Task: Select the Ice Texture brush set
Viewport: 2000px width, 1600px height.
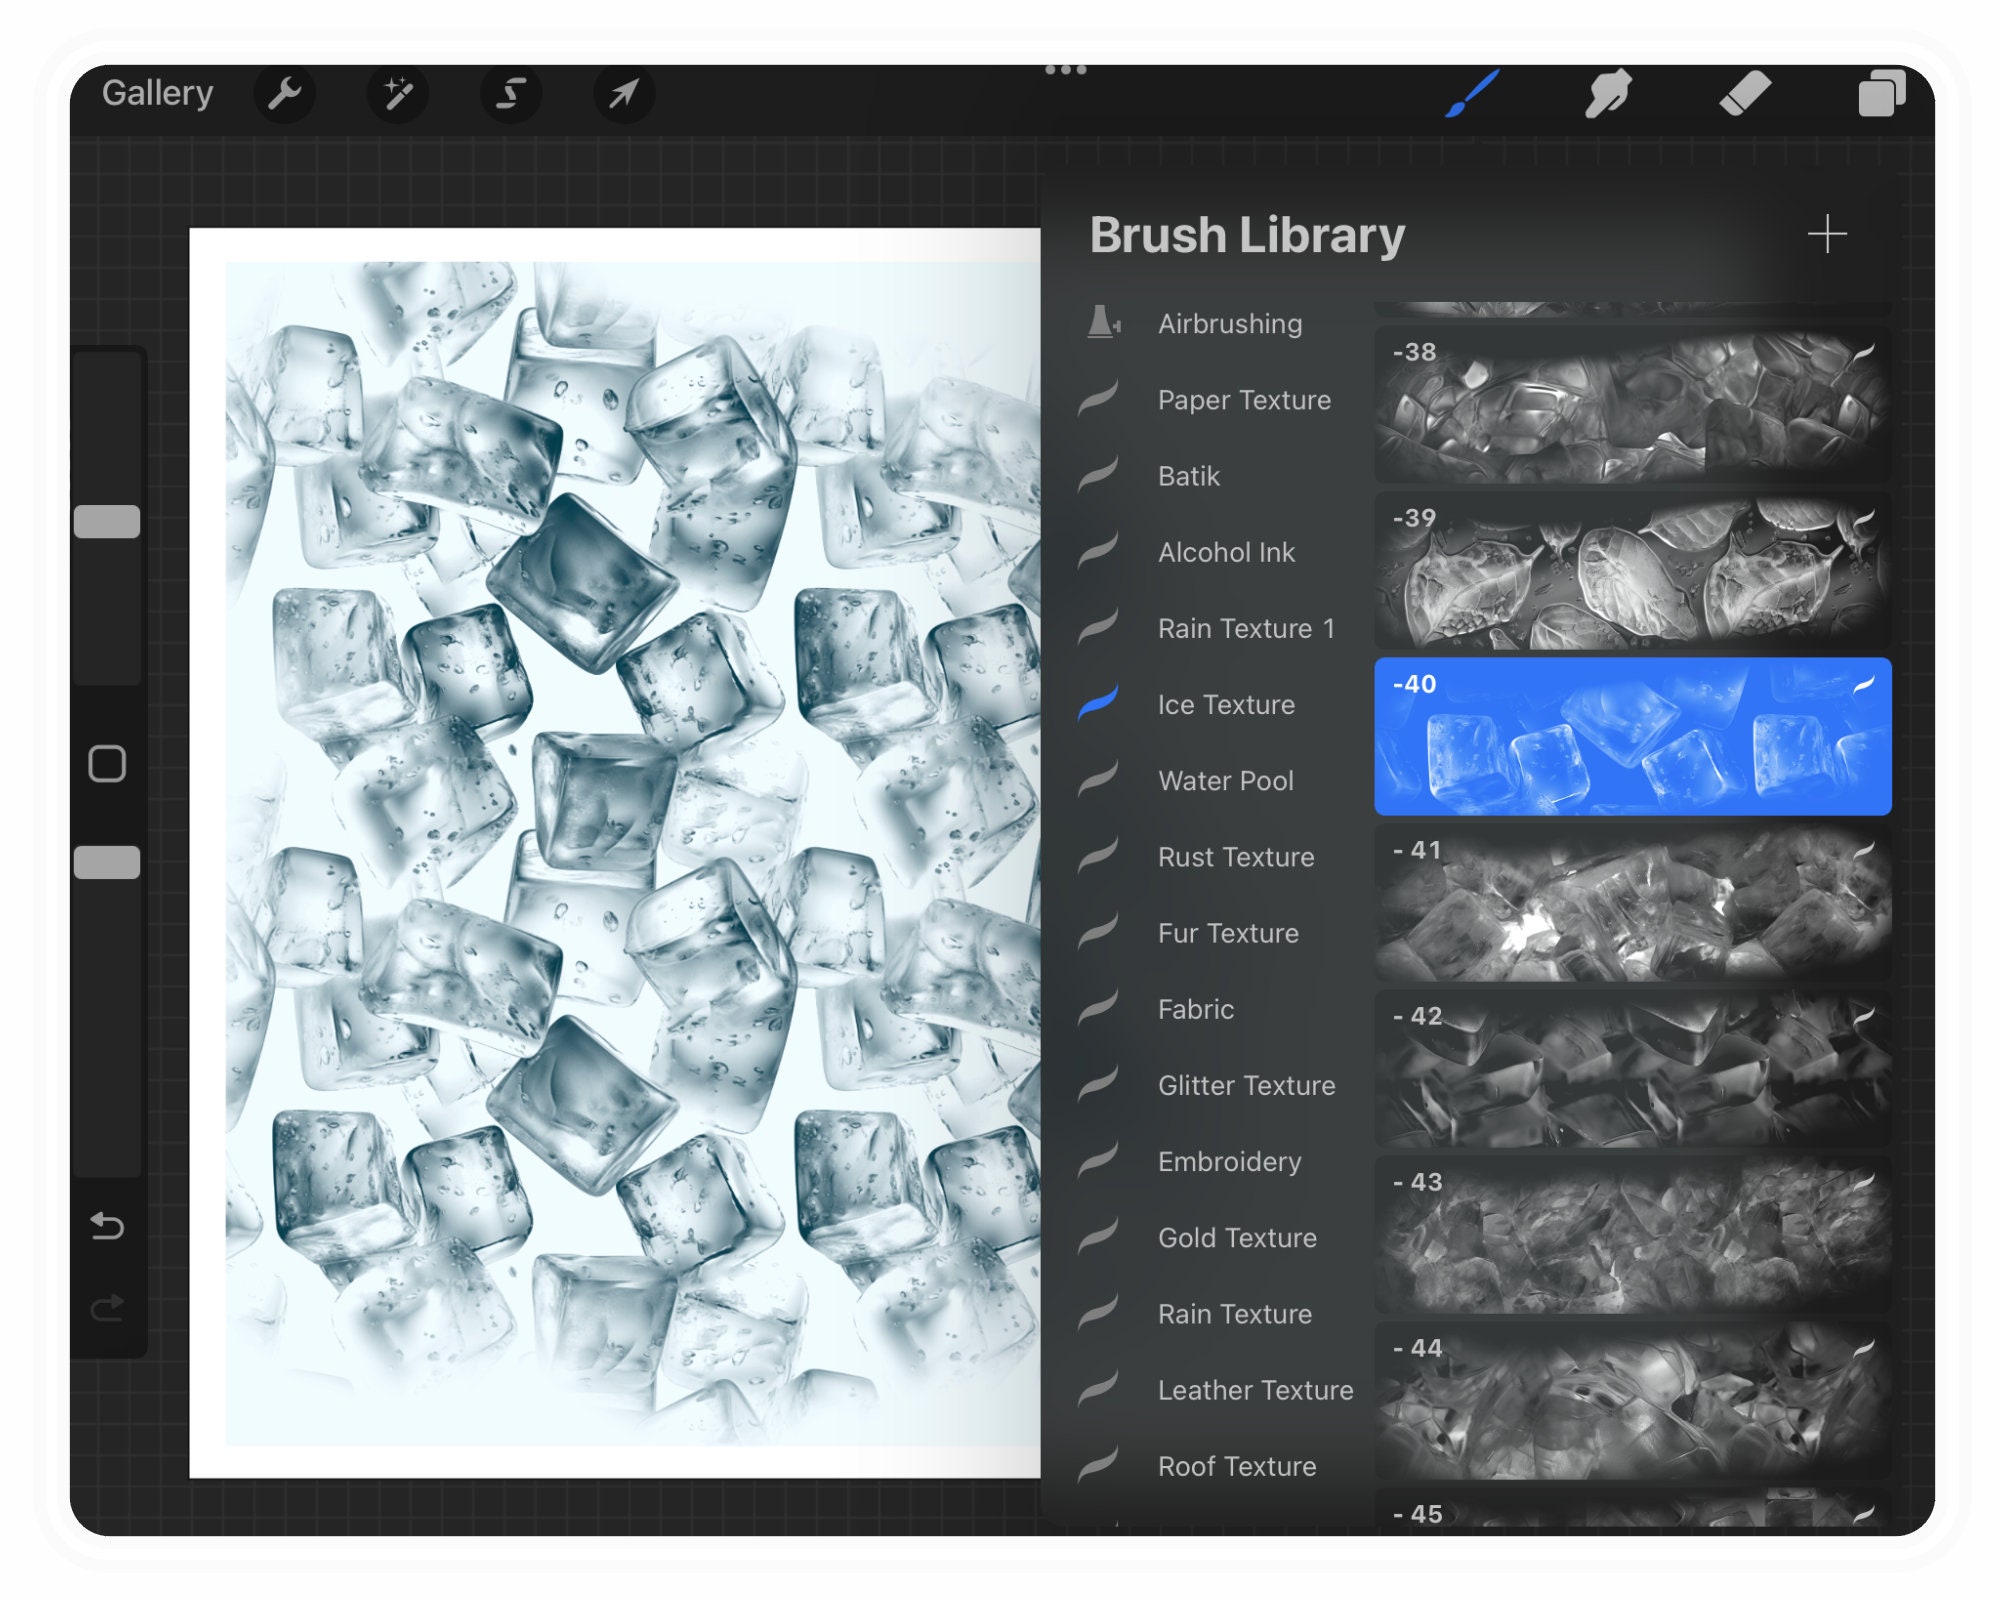Action: coord(1224,704)
